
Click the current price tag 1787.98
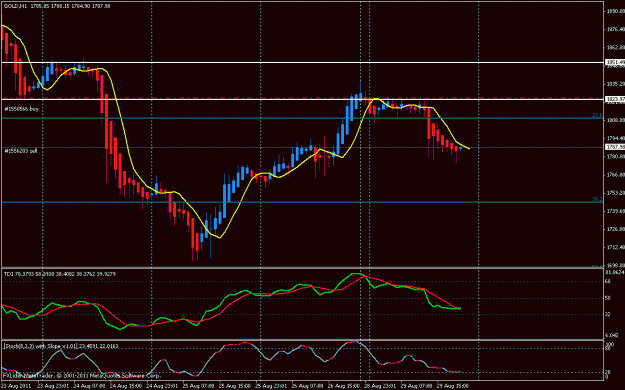[615, 147]
